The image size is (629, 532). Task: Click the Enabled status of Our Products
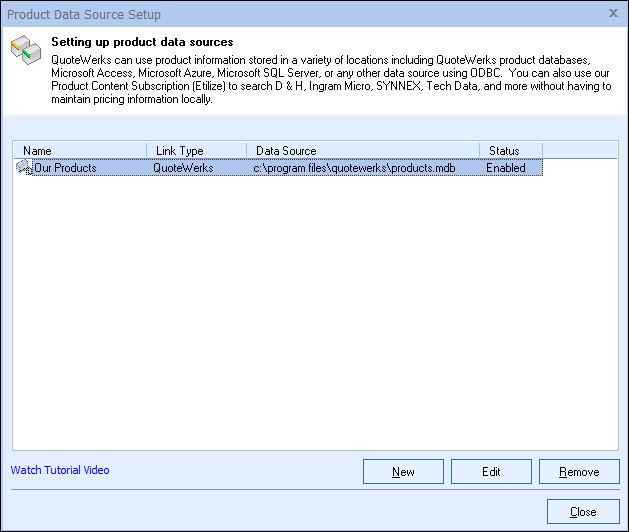point(506,168)
